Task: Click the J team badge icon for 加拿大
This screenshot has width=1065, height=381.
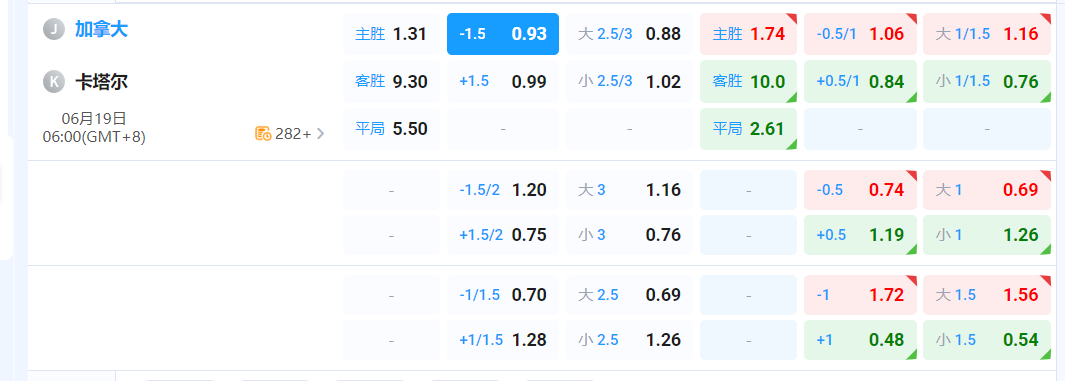Action: 54,29
